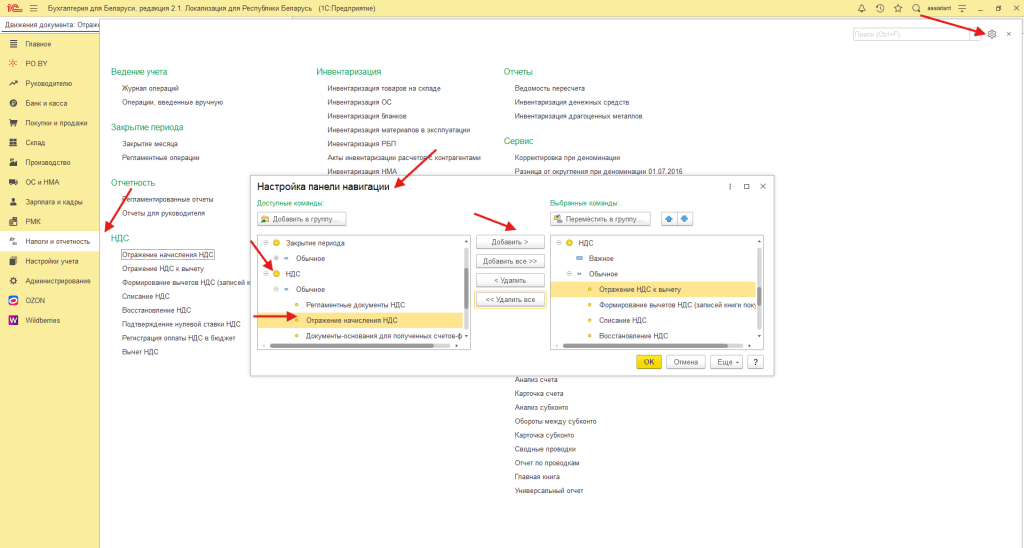Click the PO.BY sidebar icon
This screenshot has height=548, width=1024.
point(13,63)
